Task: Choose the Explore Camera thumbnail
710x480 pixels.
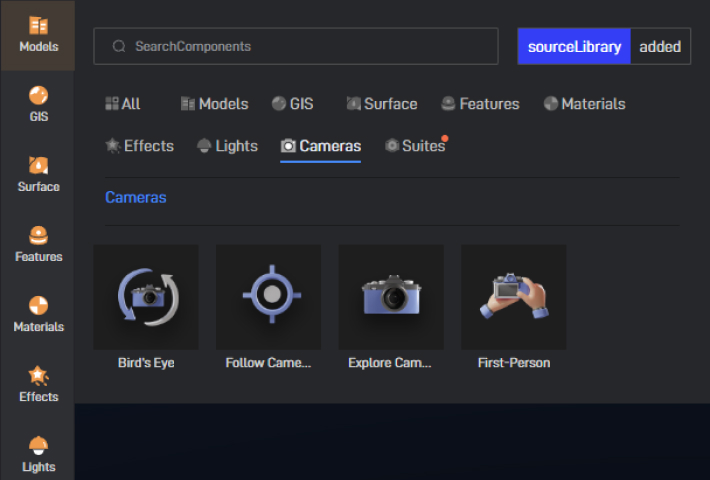Action: (391, 297)
